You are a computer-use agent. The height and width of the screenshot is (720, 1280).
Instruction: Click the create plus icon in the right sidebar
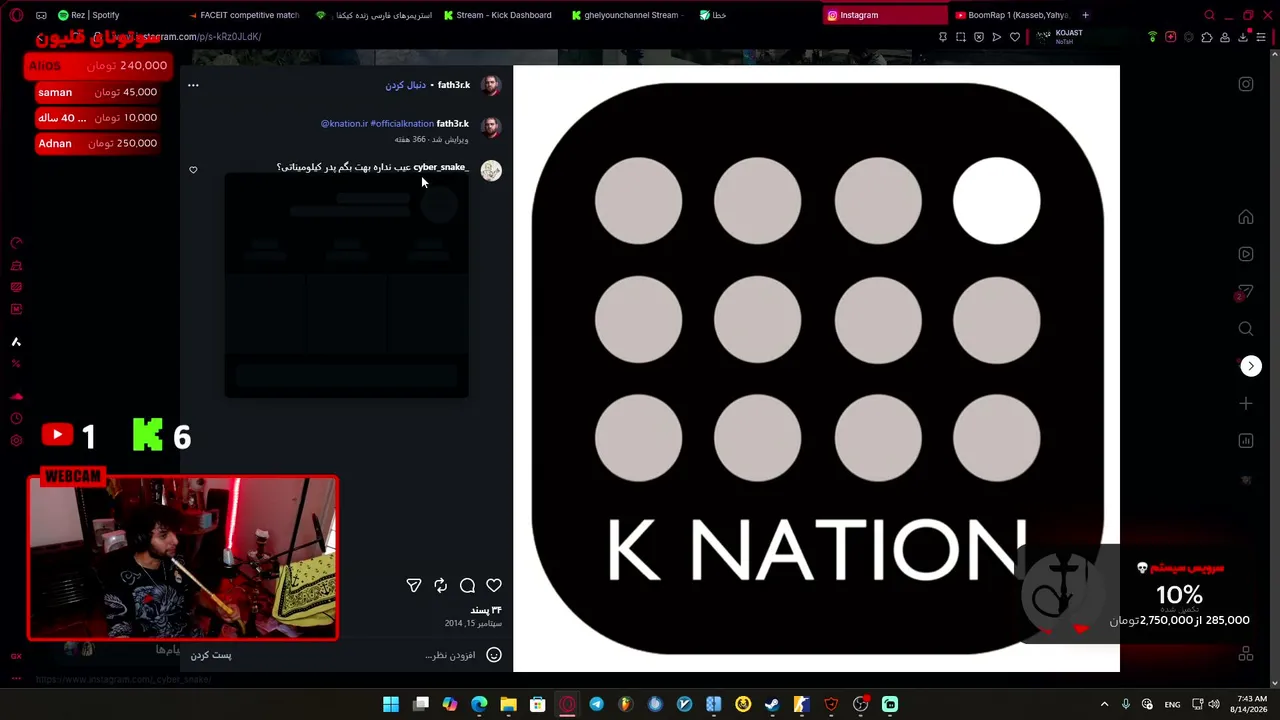click(1246, 404)
